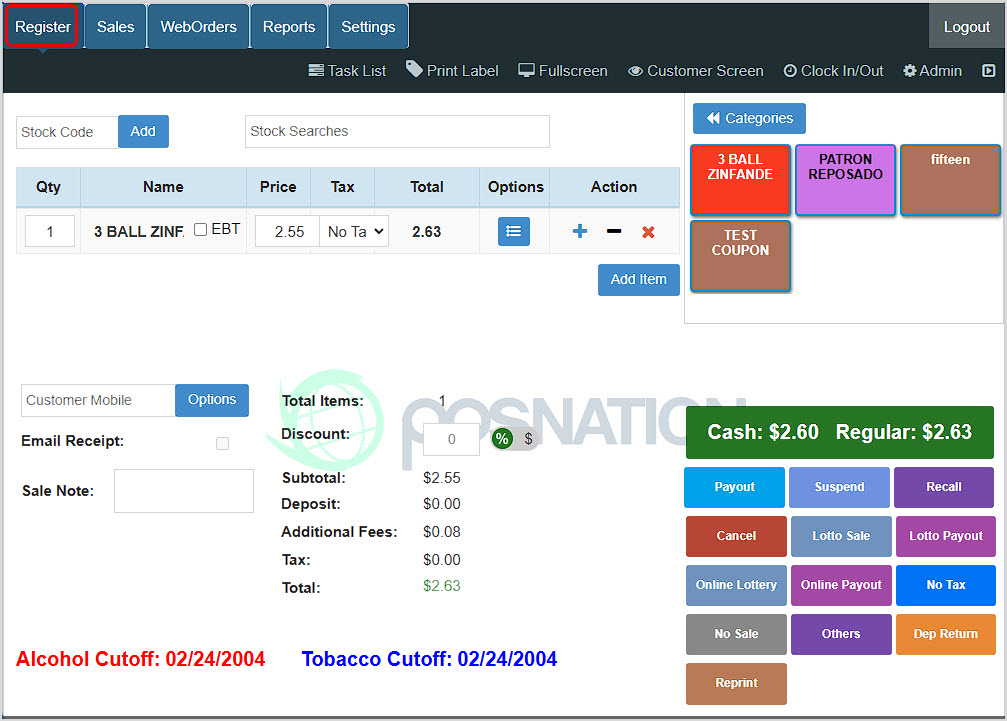This screenshot has height=721, width=1007.
Task: Select the PATRON REPOSADO purple tile
Action: coord(845,180)
